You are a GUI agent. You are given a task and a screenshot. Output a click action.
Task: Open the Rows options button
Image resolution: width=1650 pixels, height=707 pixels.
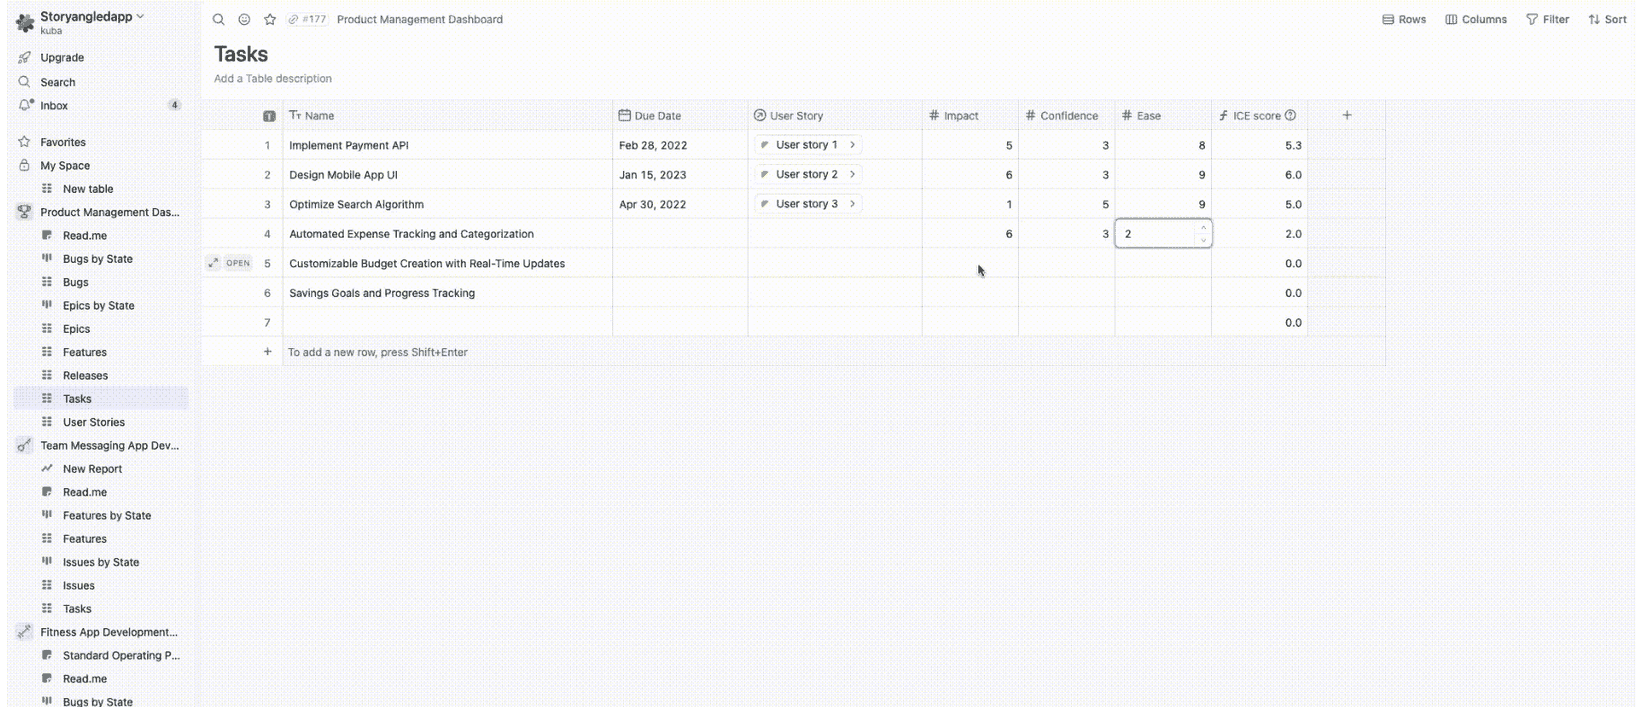(1404, 19)
